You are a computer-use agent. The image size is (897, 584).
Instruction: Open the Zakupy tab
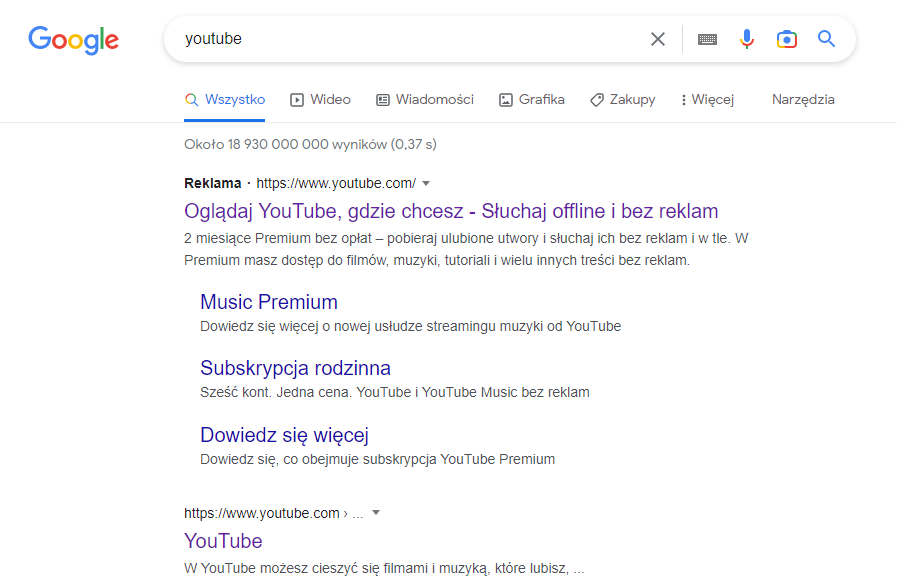(x=623, y=100)
